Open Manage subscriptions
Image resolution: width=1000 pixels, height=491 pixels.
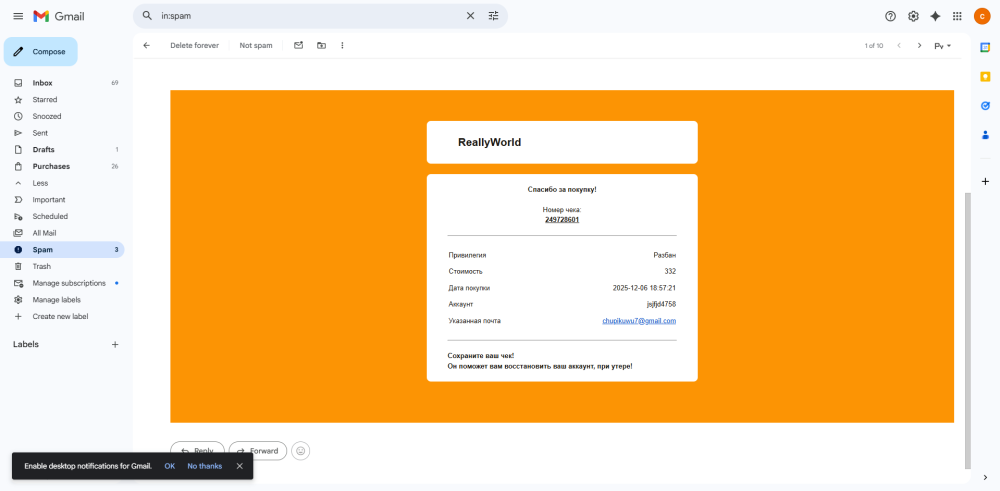coord(62,282)
